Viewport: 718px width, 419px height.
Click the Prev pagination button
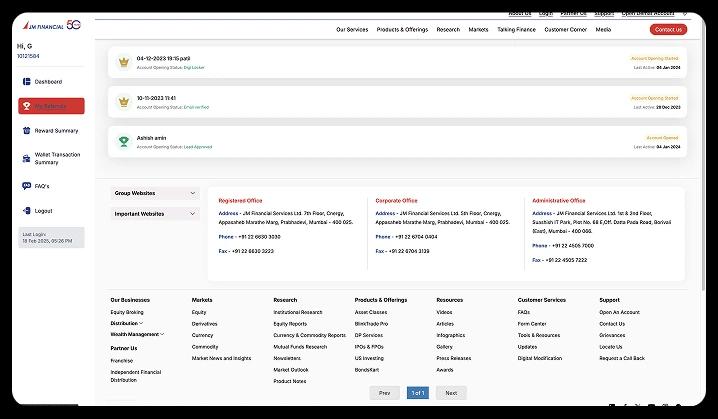pyautogui.click(x=384, y=393)
